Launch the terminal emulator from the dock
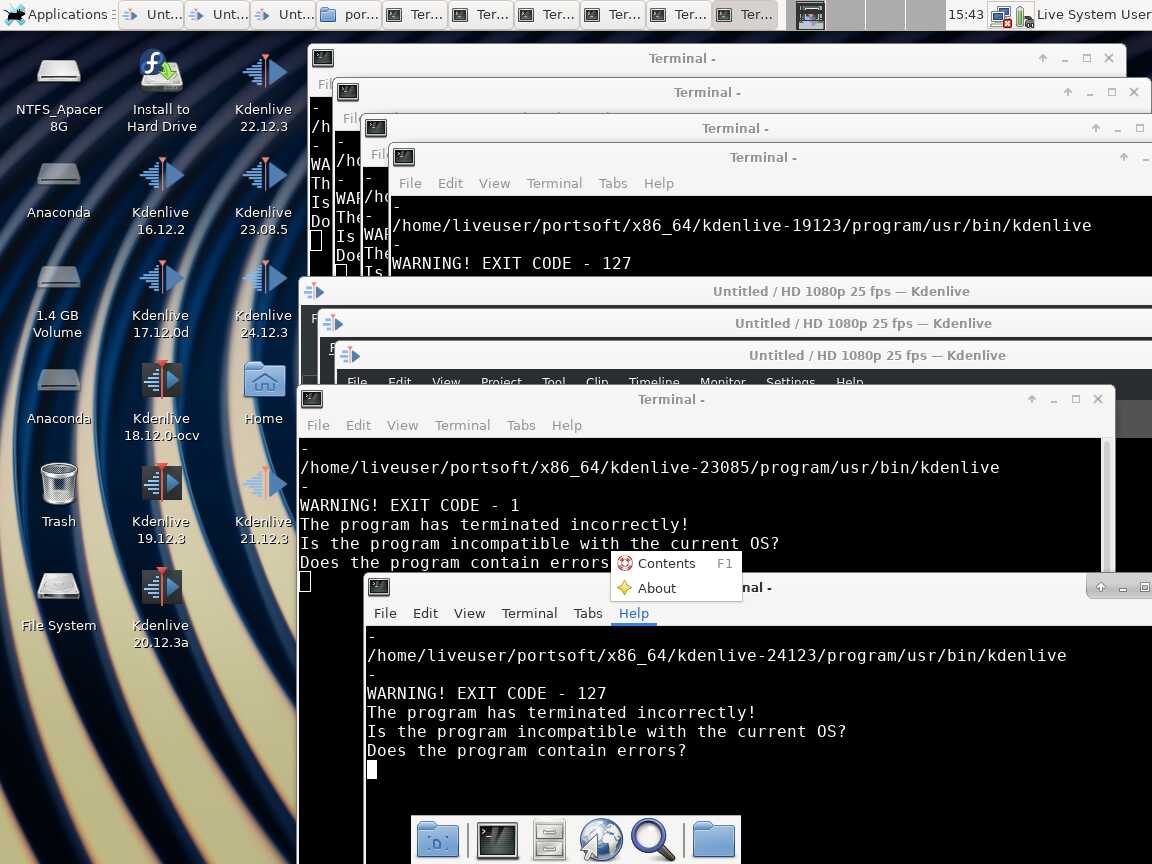The height and width of the screenshot is (864, 1152). [x=497, y=840]
